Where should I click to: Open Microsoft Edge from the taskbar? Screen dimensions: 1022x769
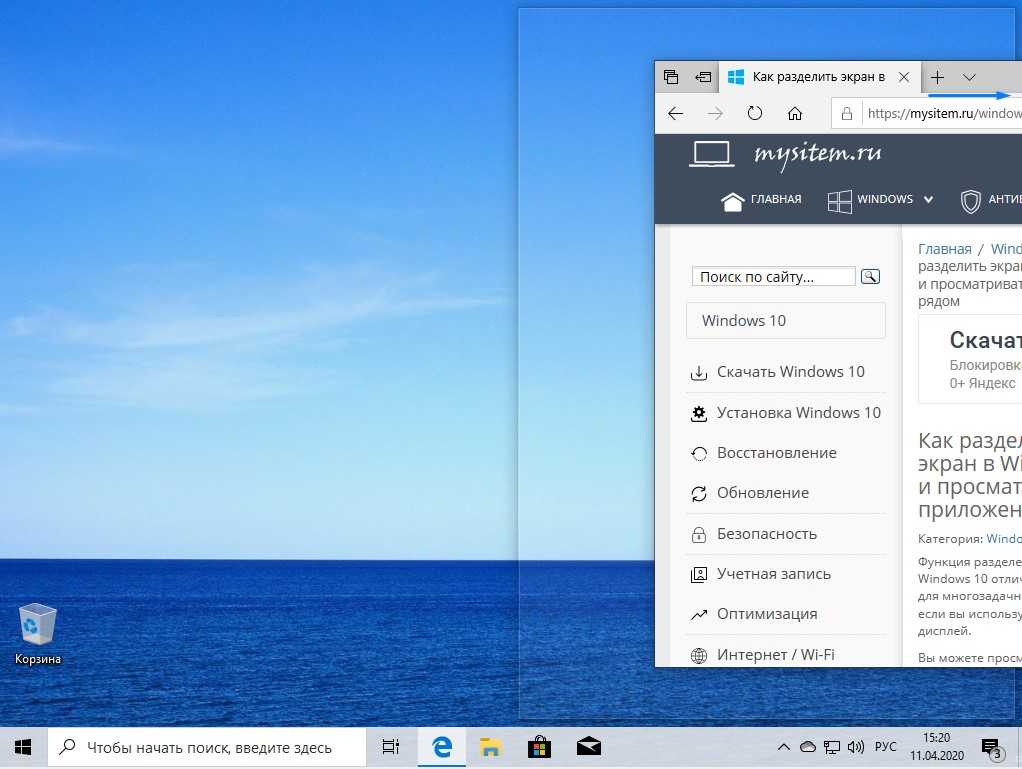pyautogui.click(x=442, y=747)
